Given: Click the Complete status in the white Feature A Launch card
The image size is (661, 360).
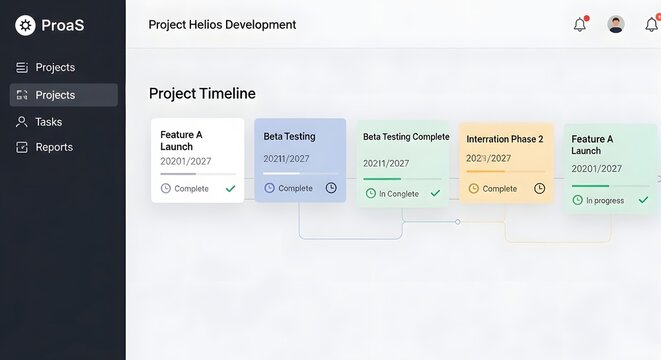Looking at the screenshot, I should click(191, 189).
